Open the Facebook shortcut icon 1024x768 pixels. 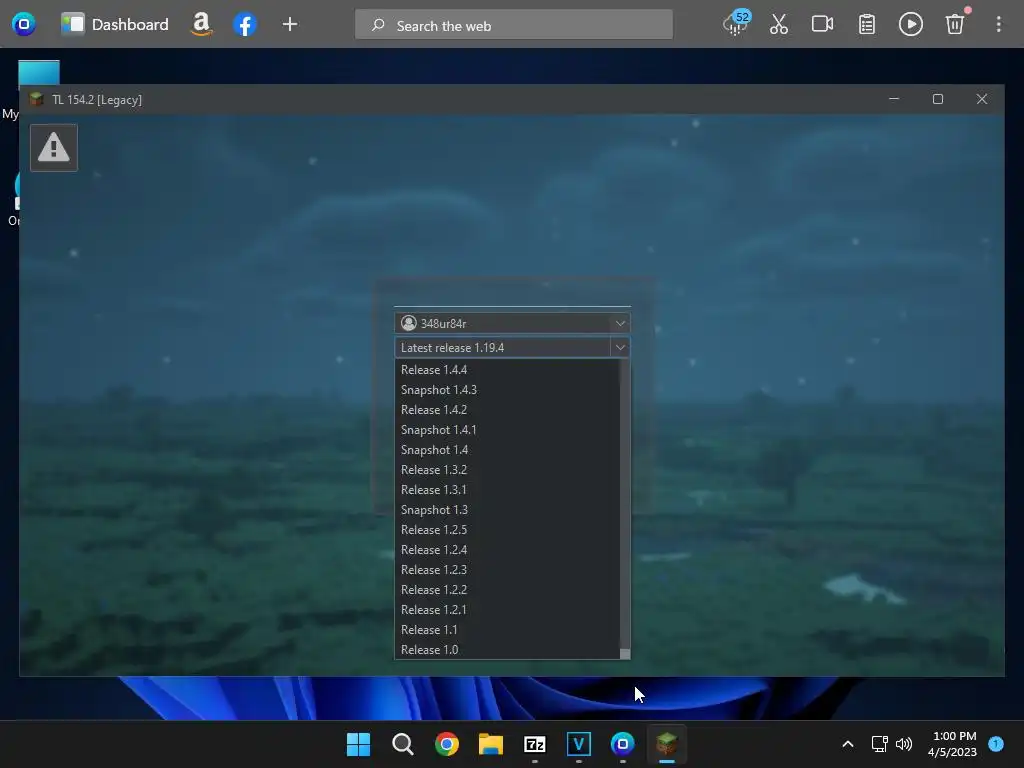click(x=245, y=25)
